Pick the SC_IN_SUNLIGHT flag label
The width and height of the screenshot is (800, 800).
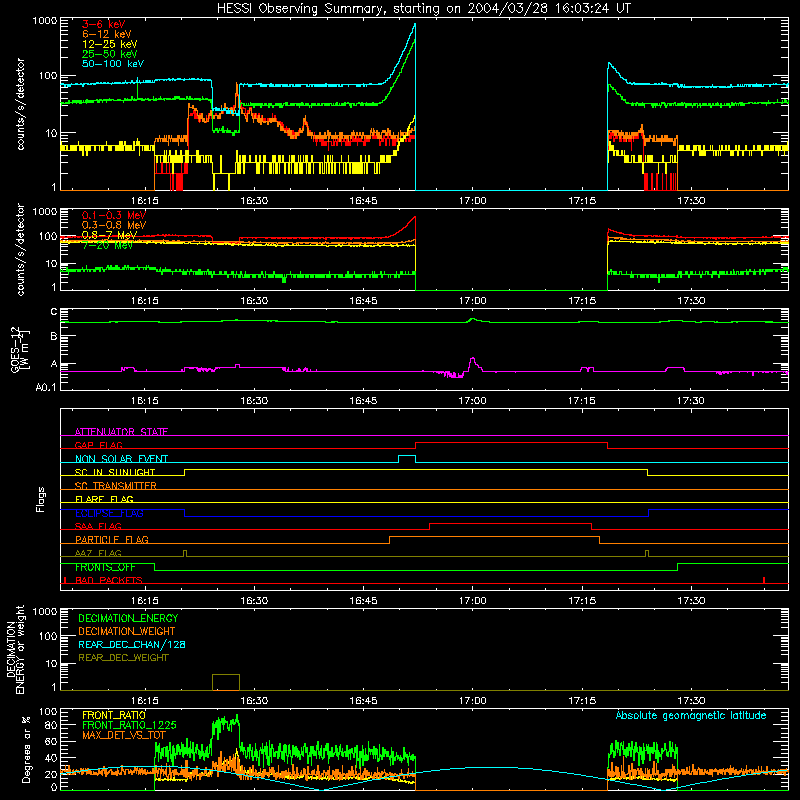pyautogui.click(x=115, y=472)
